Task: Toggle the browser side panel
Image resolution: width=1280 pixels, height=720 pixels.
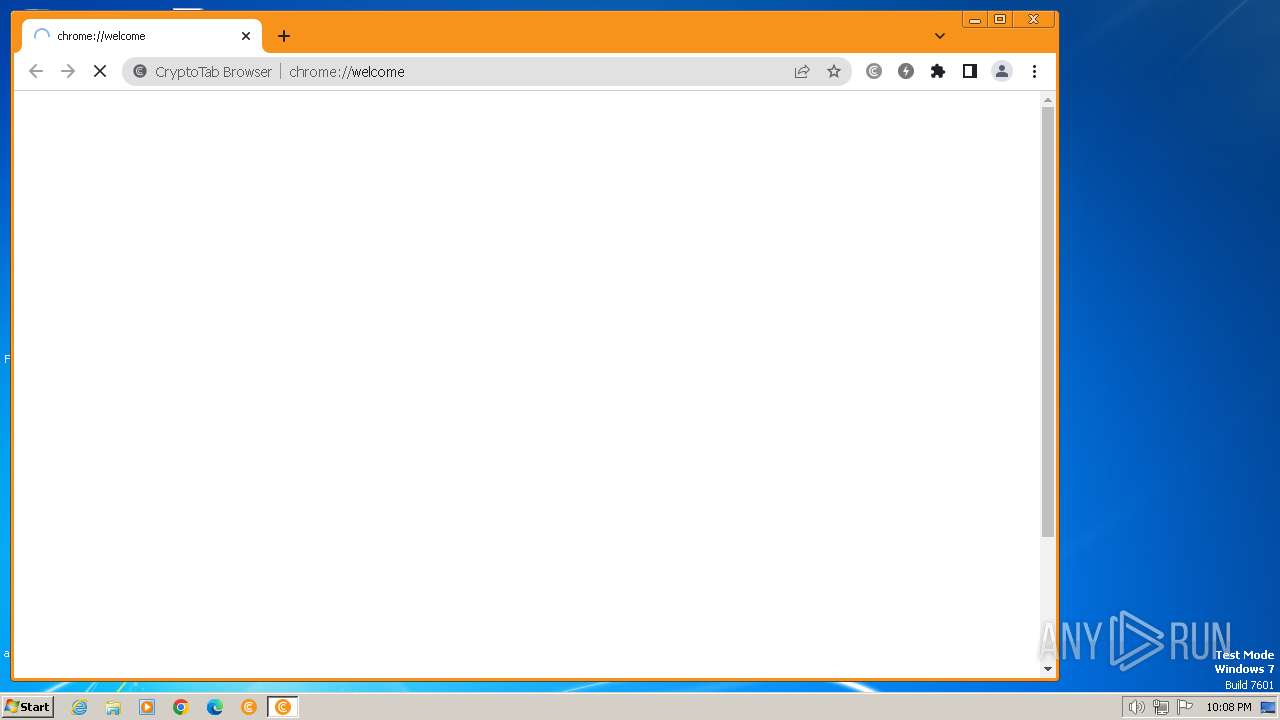Action: [x=970, y=71]
